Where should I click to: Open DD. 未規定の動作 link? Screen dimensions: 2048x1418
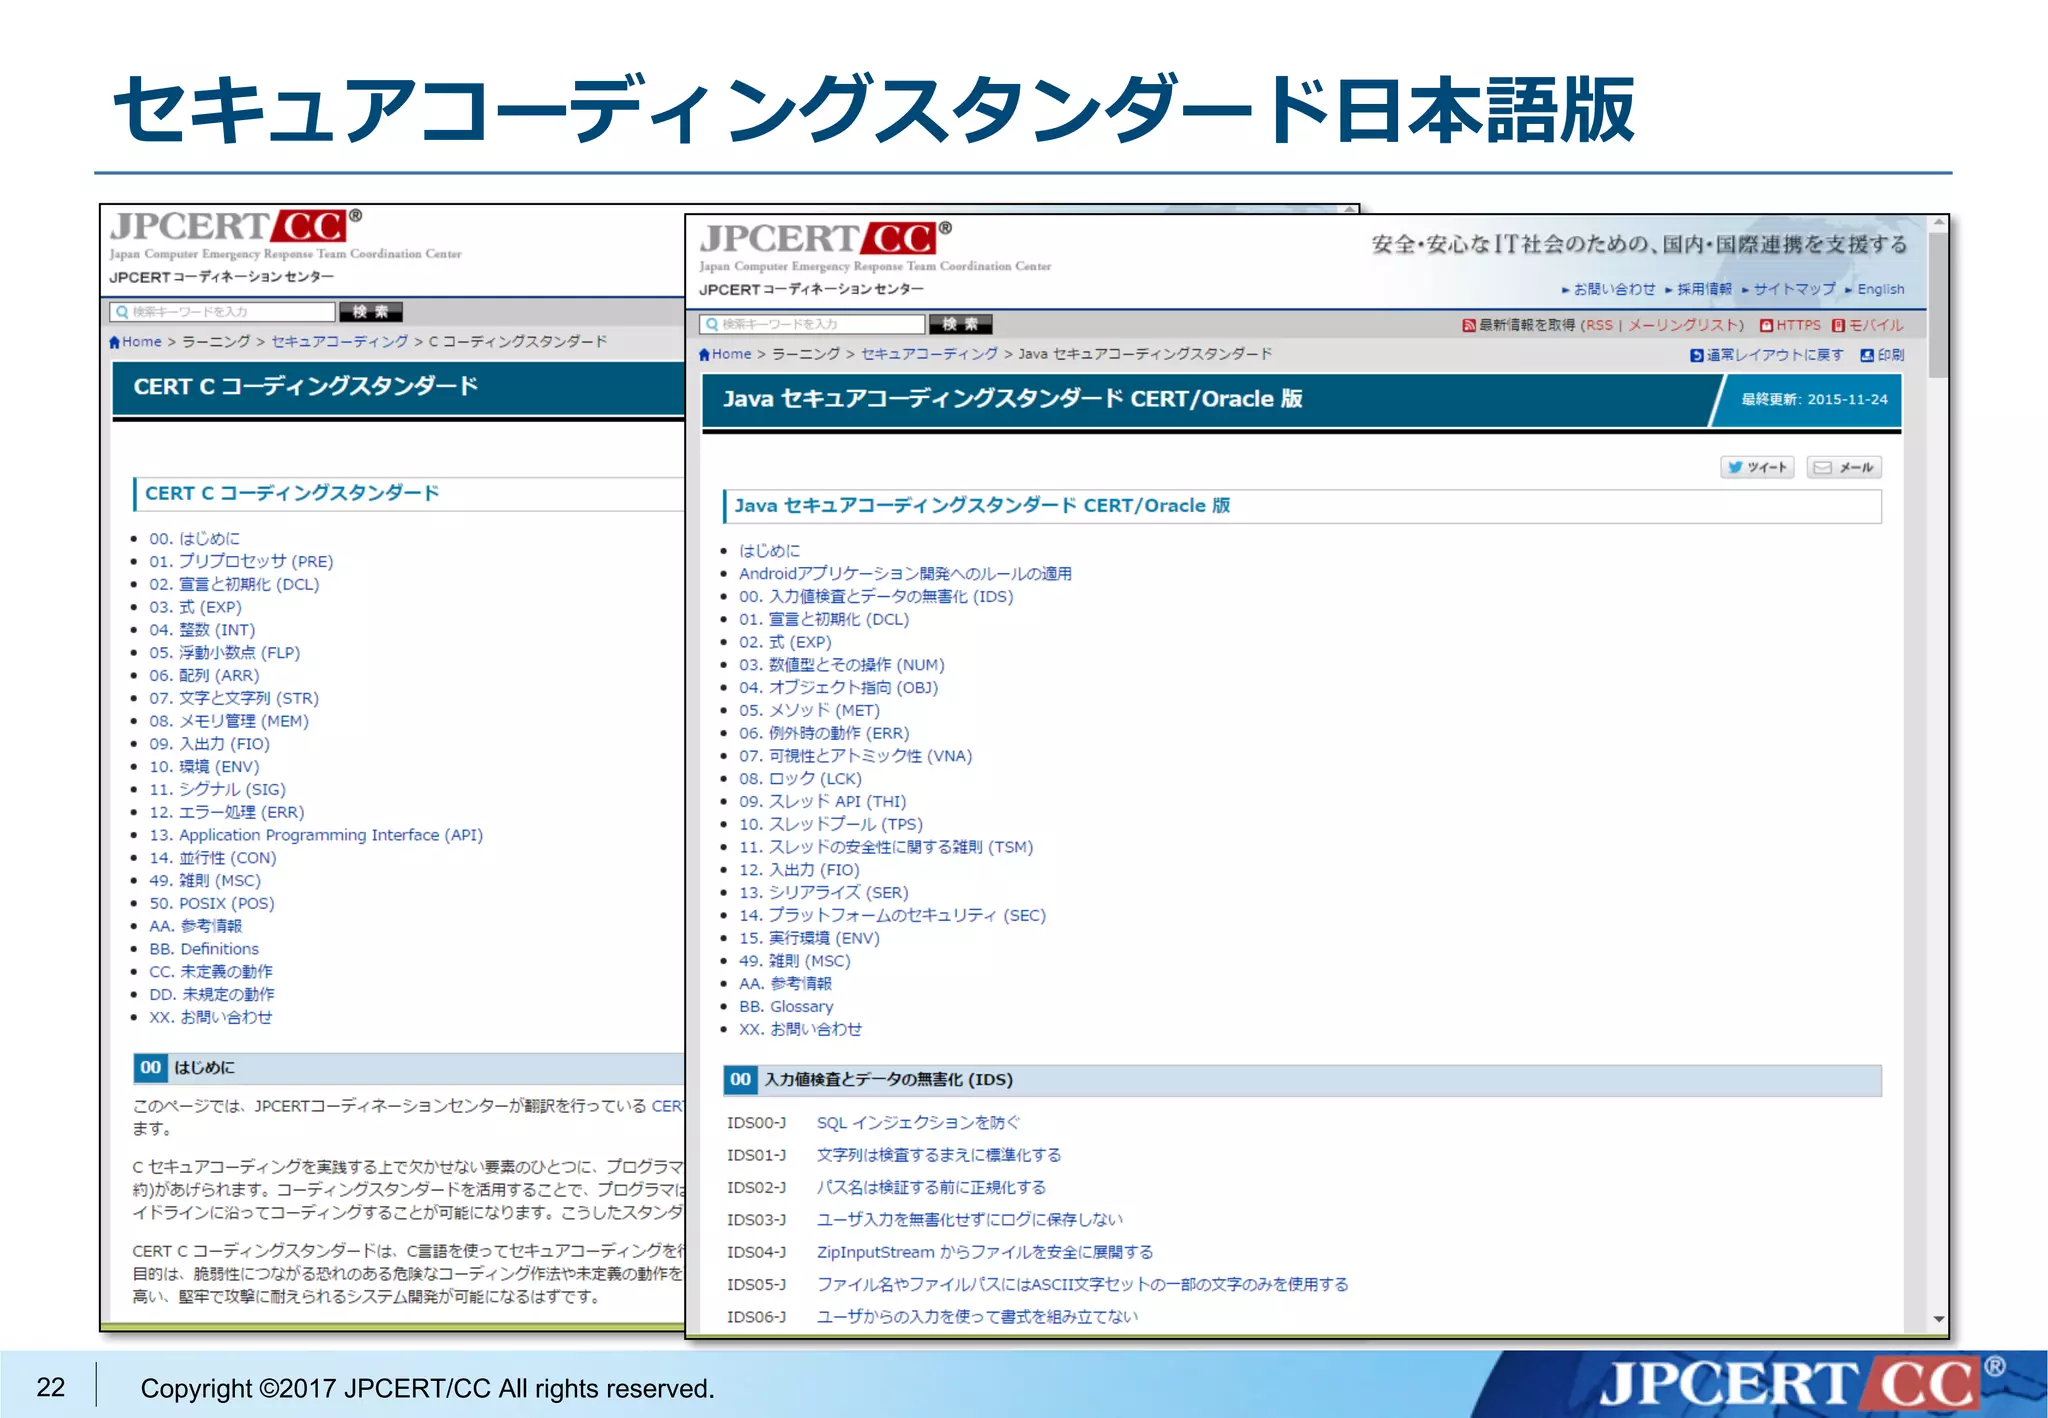pyautogui.click(x=212, y=995)
